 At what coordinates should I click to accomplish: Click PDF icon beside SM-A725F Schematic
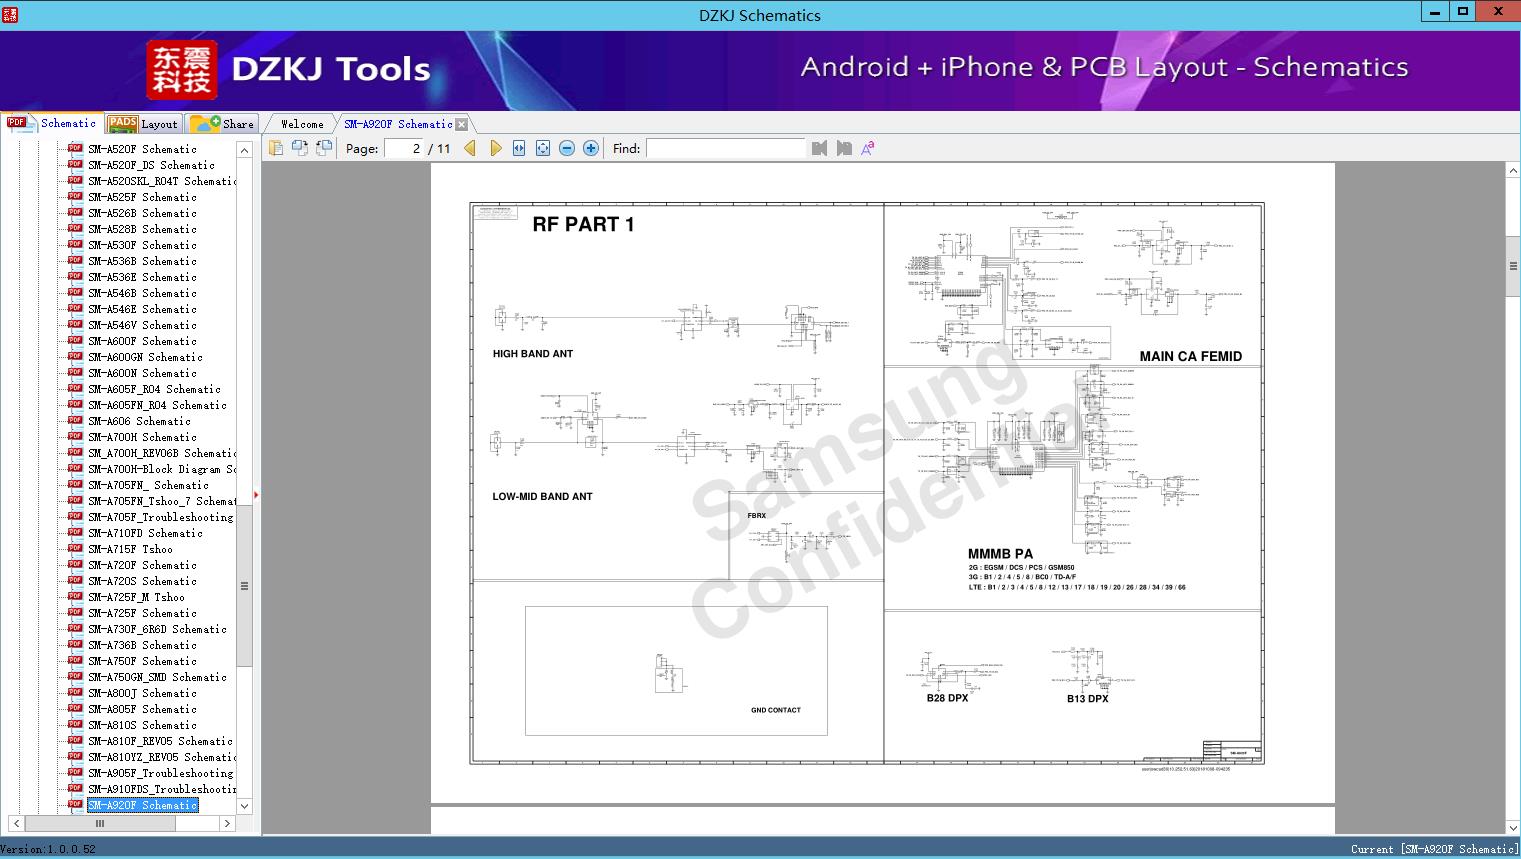[x=75, y=612]
